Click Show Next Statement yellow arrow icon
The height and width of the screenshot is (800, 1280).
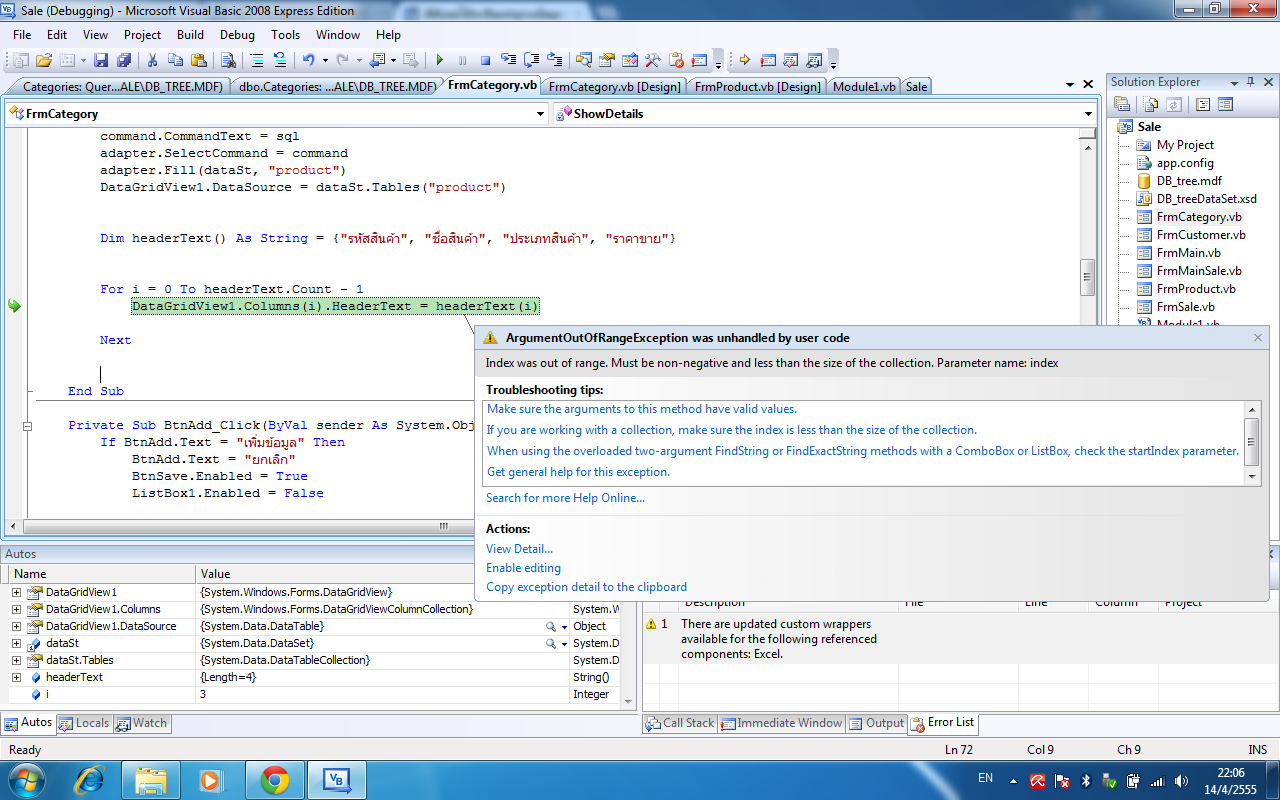point(745,60)
